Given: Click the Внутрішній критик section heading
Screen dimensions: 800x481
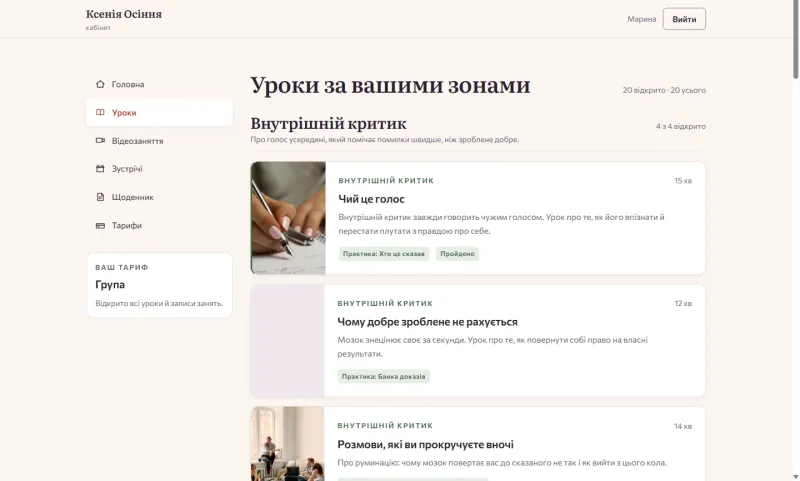Looking at the screenshot, I should pyautogui.click(x=328, y=123).
